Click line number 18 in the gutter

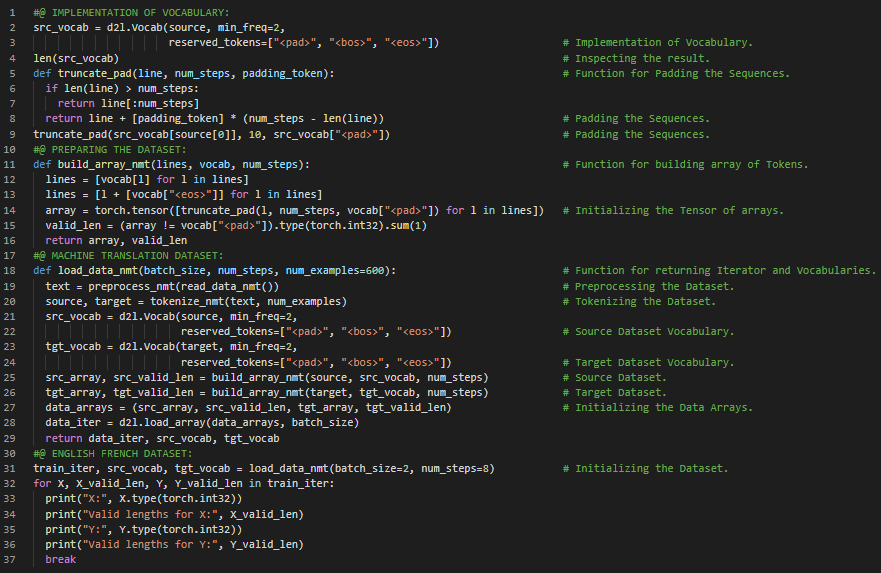[8, 271]
